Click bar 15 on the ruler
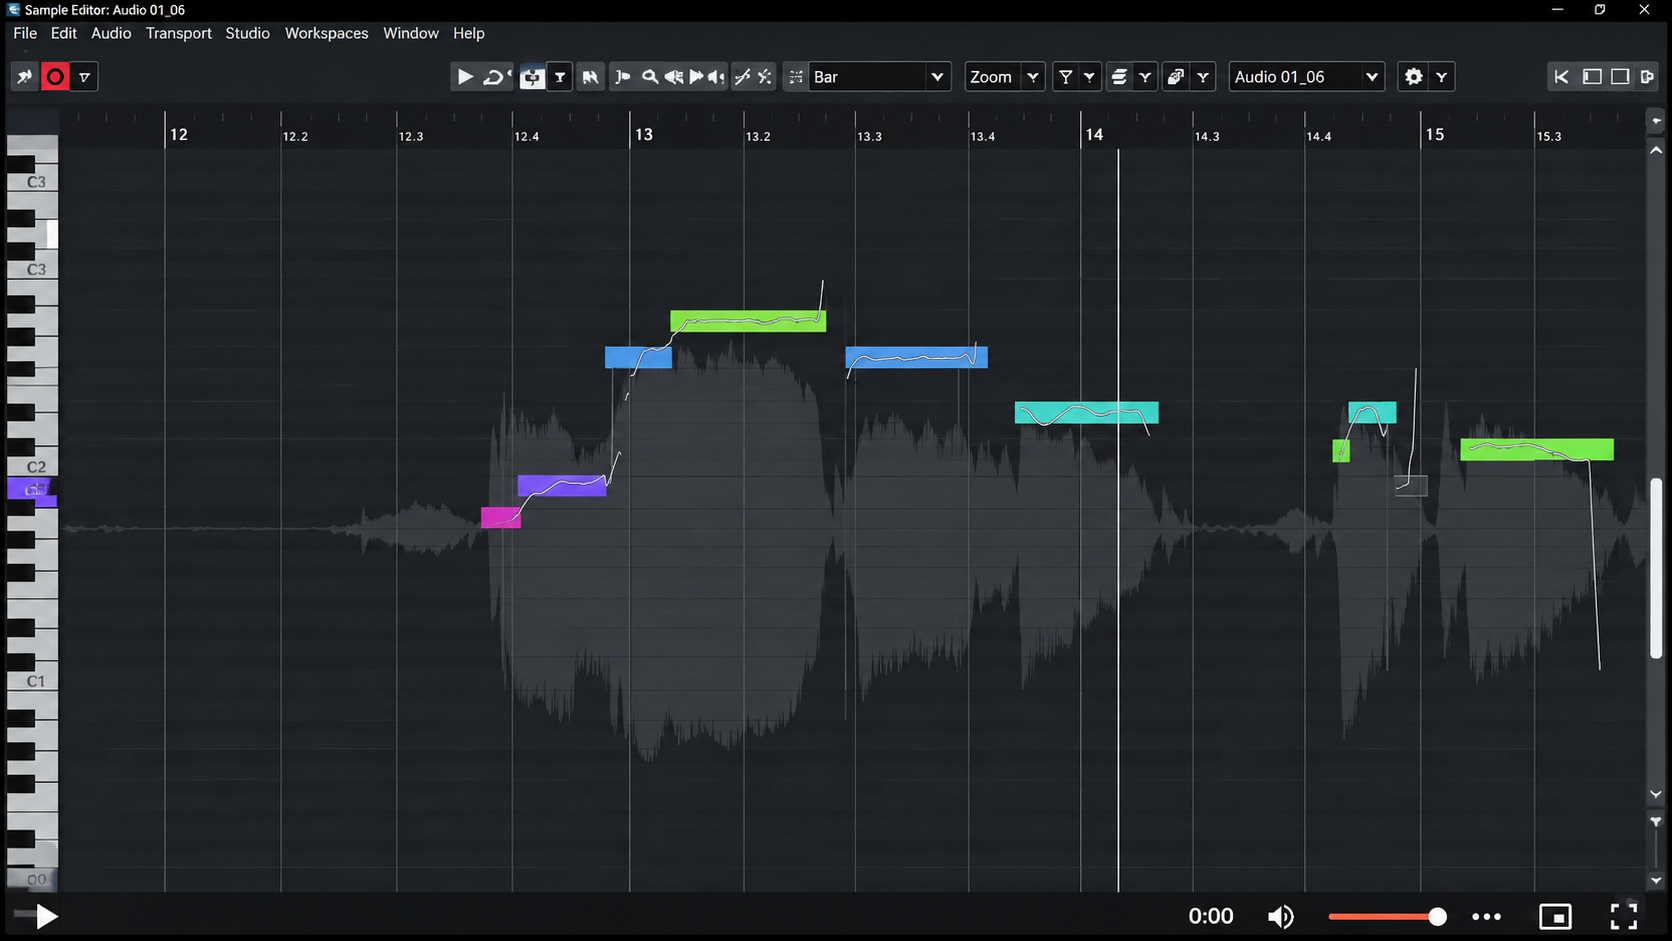Screen dimensions: 1672x941 coord(1434,134)
